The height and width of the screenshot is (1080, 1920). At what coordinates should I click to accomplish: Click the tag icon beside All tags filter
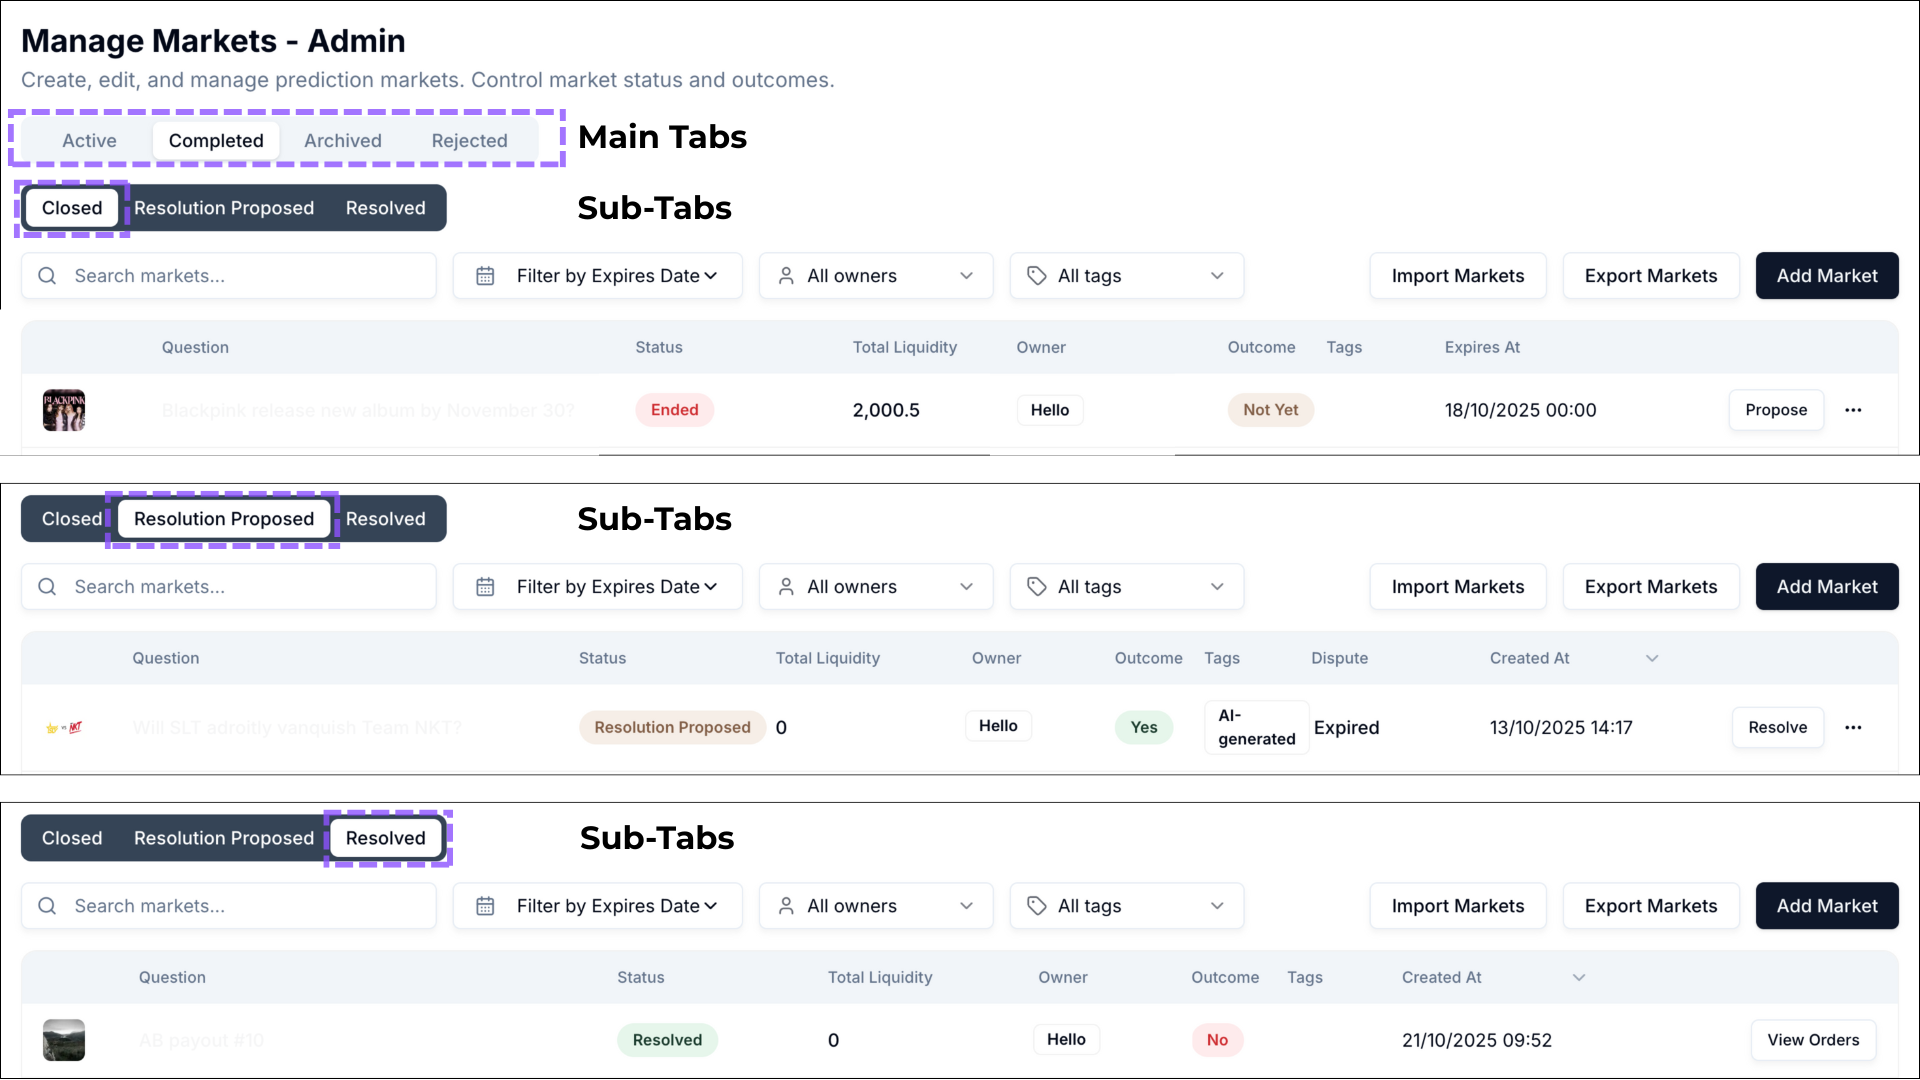pos(1037,276)
